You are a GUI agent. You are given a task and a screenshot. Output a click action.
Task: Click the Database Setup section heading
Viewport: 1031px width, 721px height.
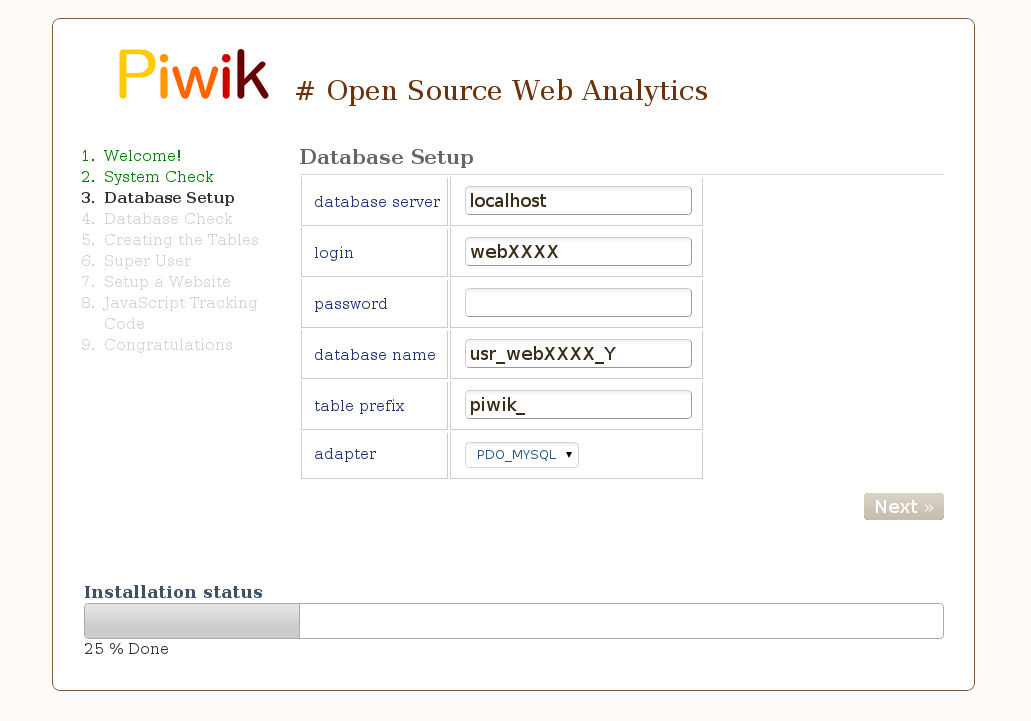[x=386, y=158]
